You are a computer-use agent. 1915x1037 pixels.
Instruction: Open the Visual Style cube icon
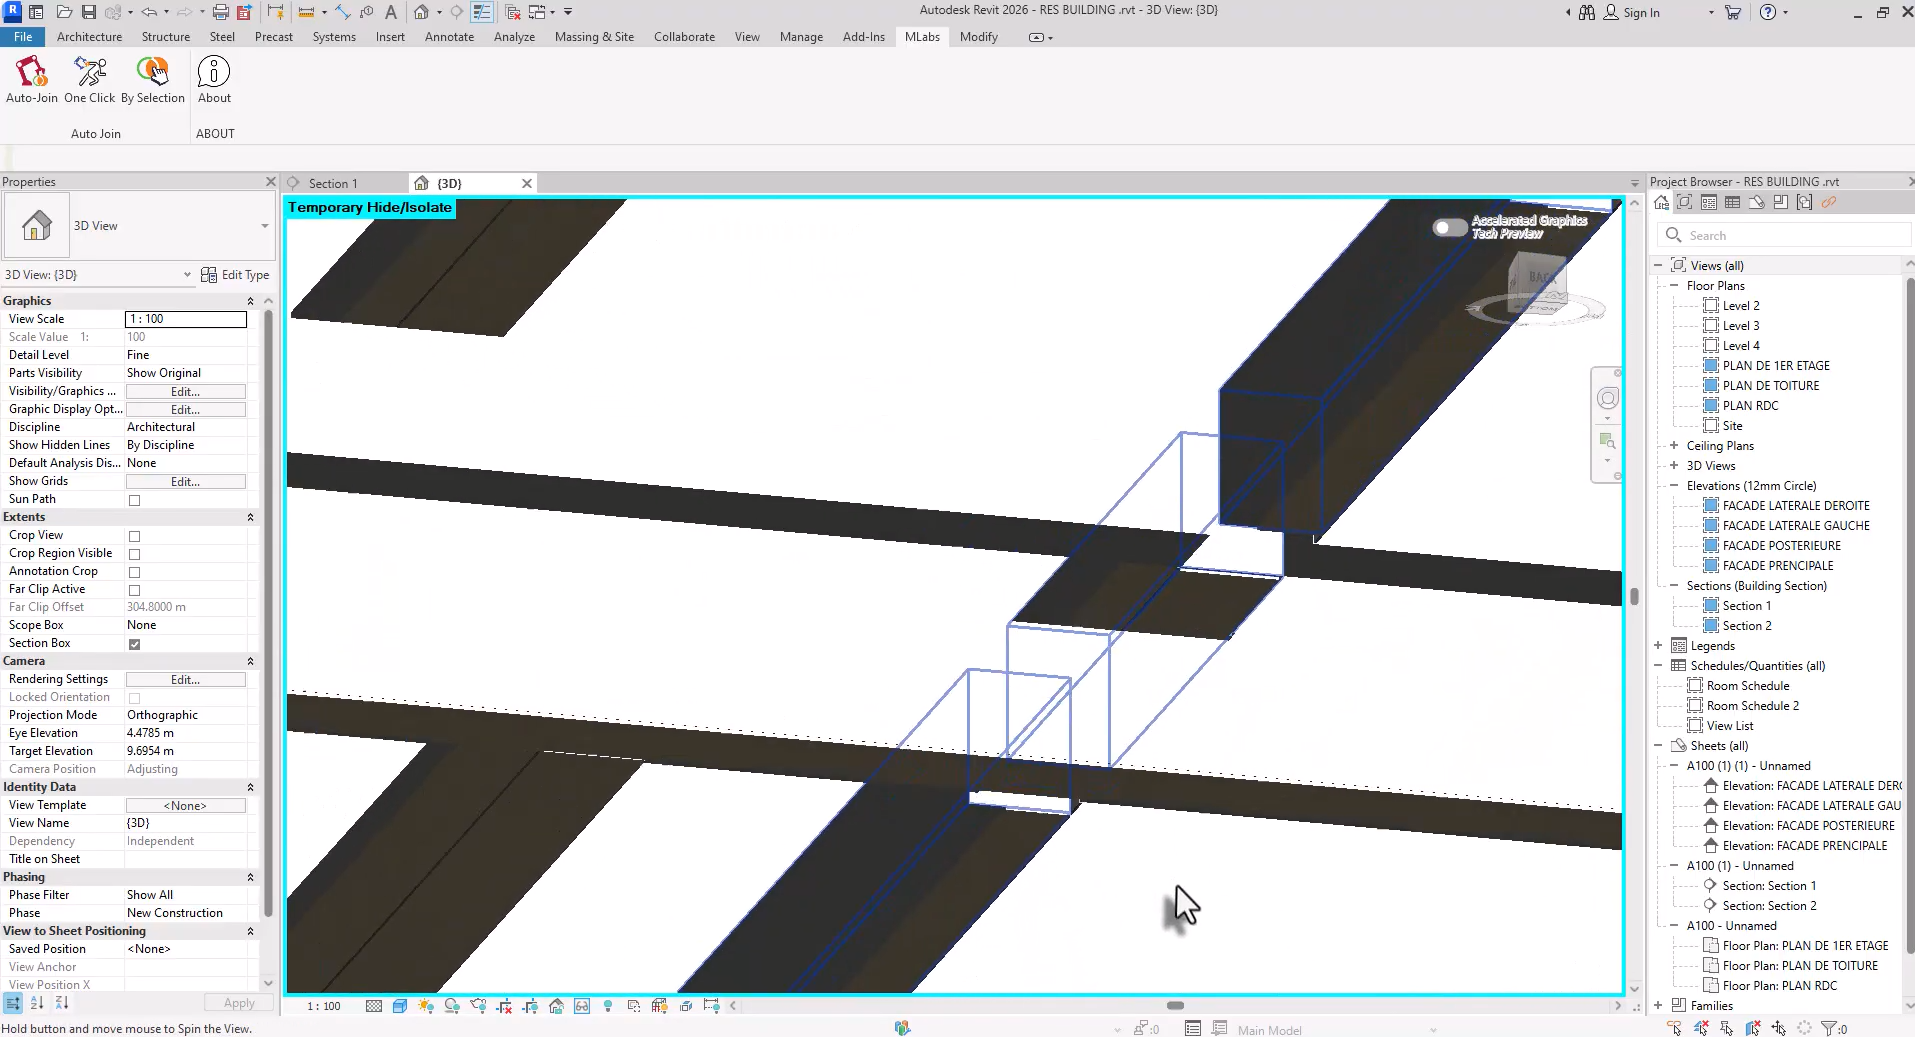[401, 1006]
